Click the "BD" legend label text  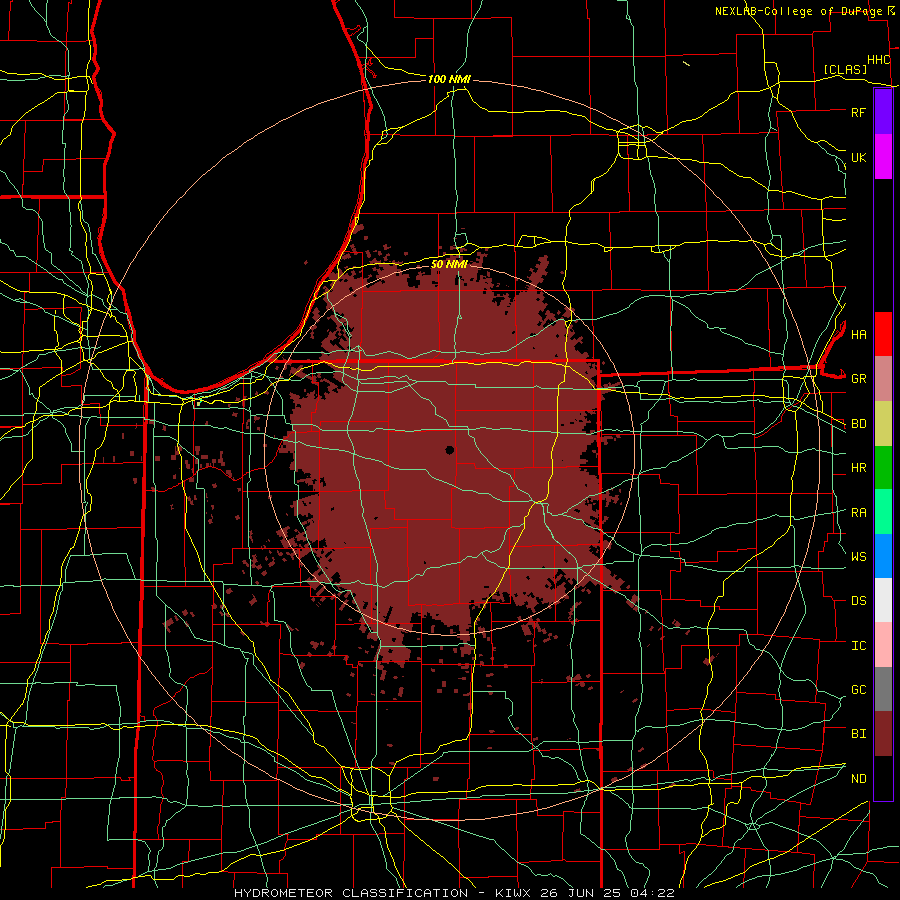coord(858,424)
